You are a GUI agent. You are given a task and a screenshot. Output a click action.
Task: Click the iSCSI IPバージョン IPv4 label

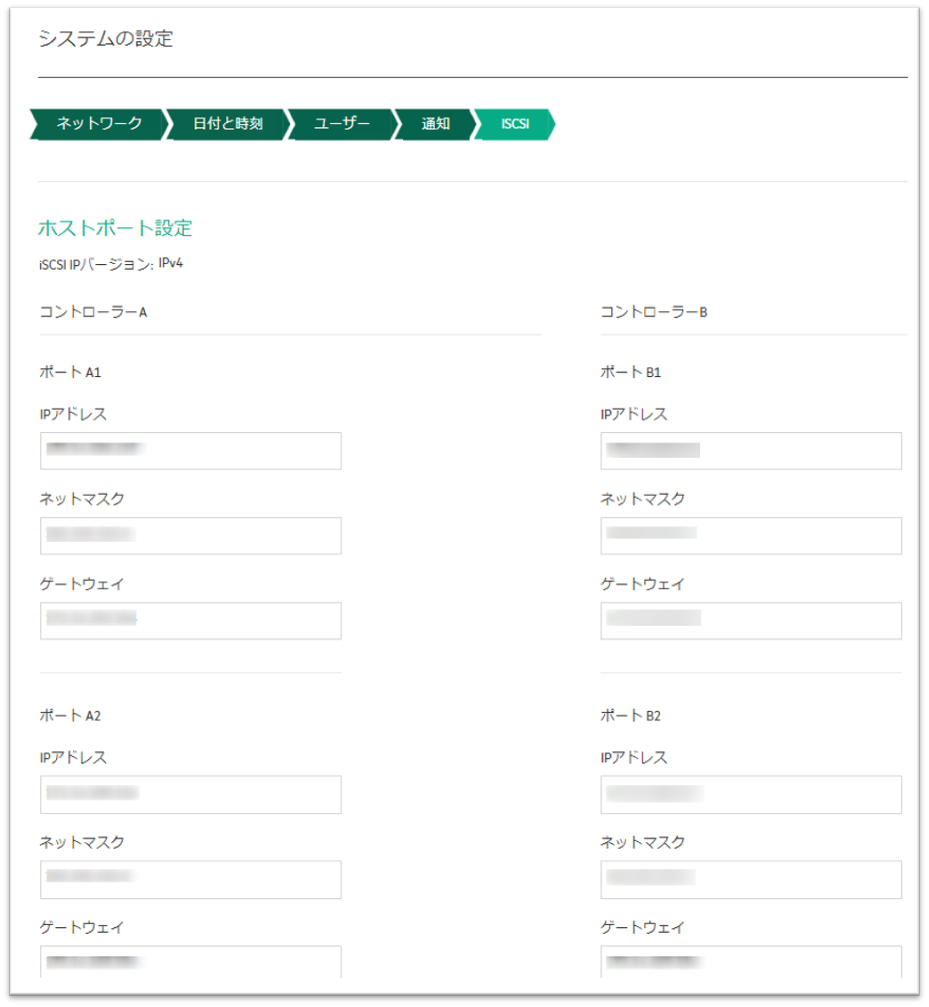112,263
